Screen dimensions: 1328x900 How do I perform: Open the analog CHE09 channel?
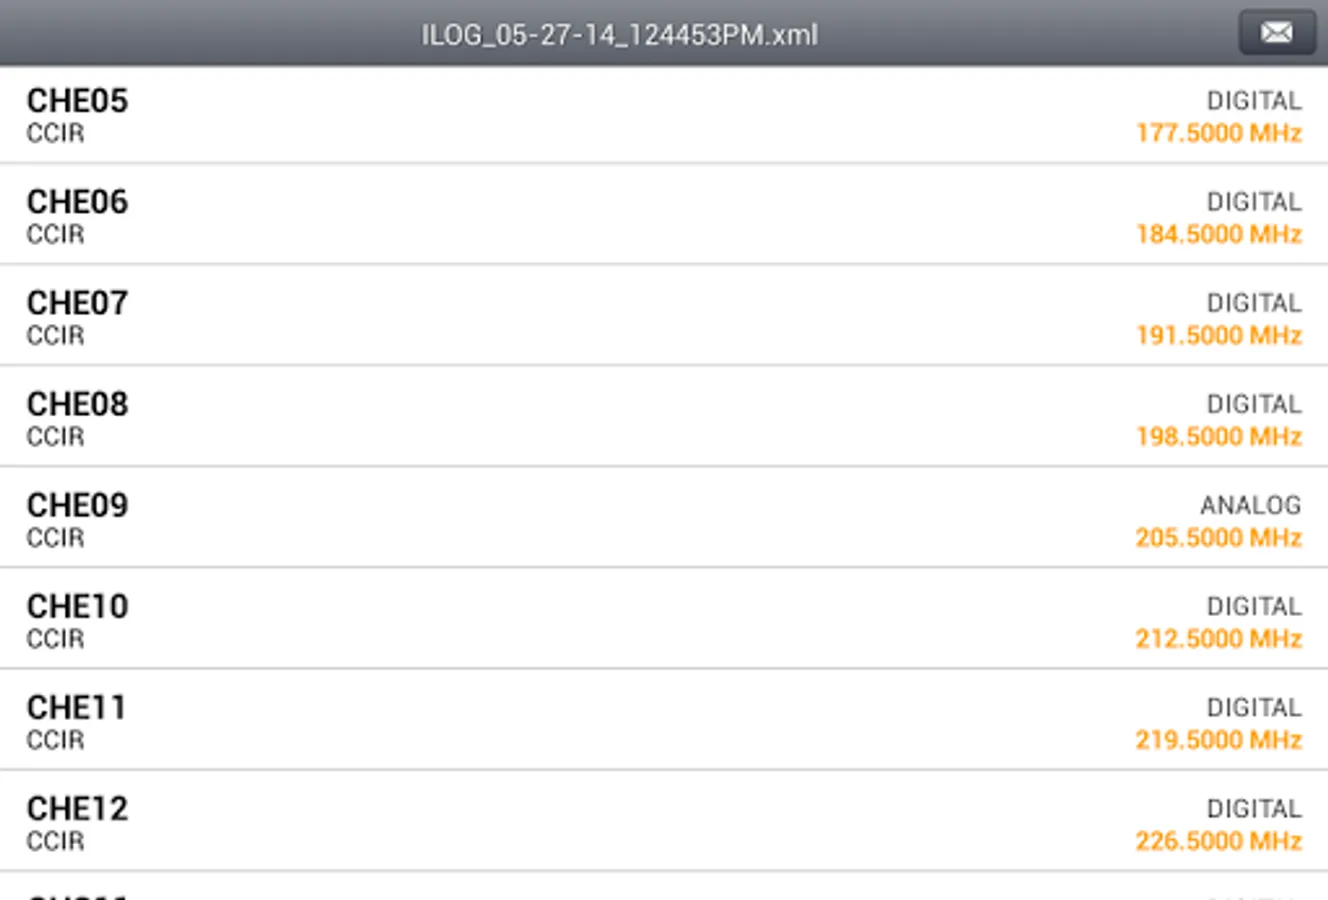[664, 518]
